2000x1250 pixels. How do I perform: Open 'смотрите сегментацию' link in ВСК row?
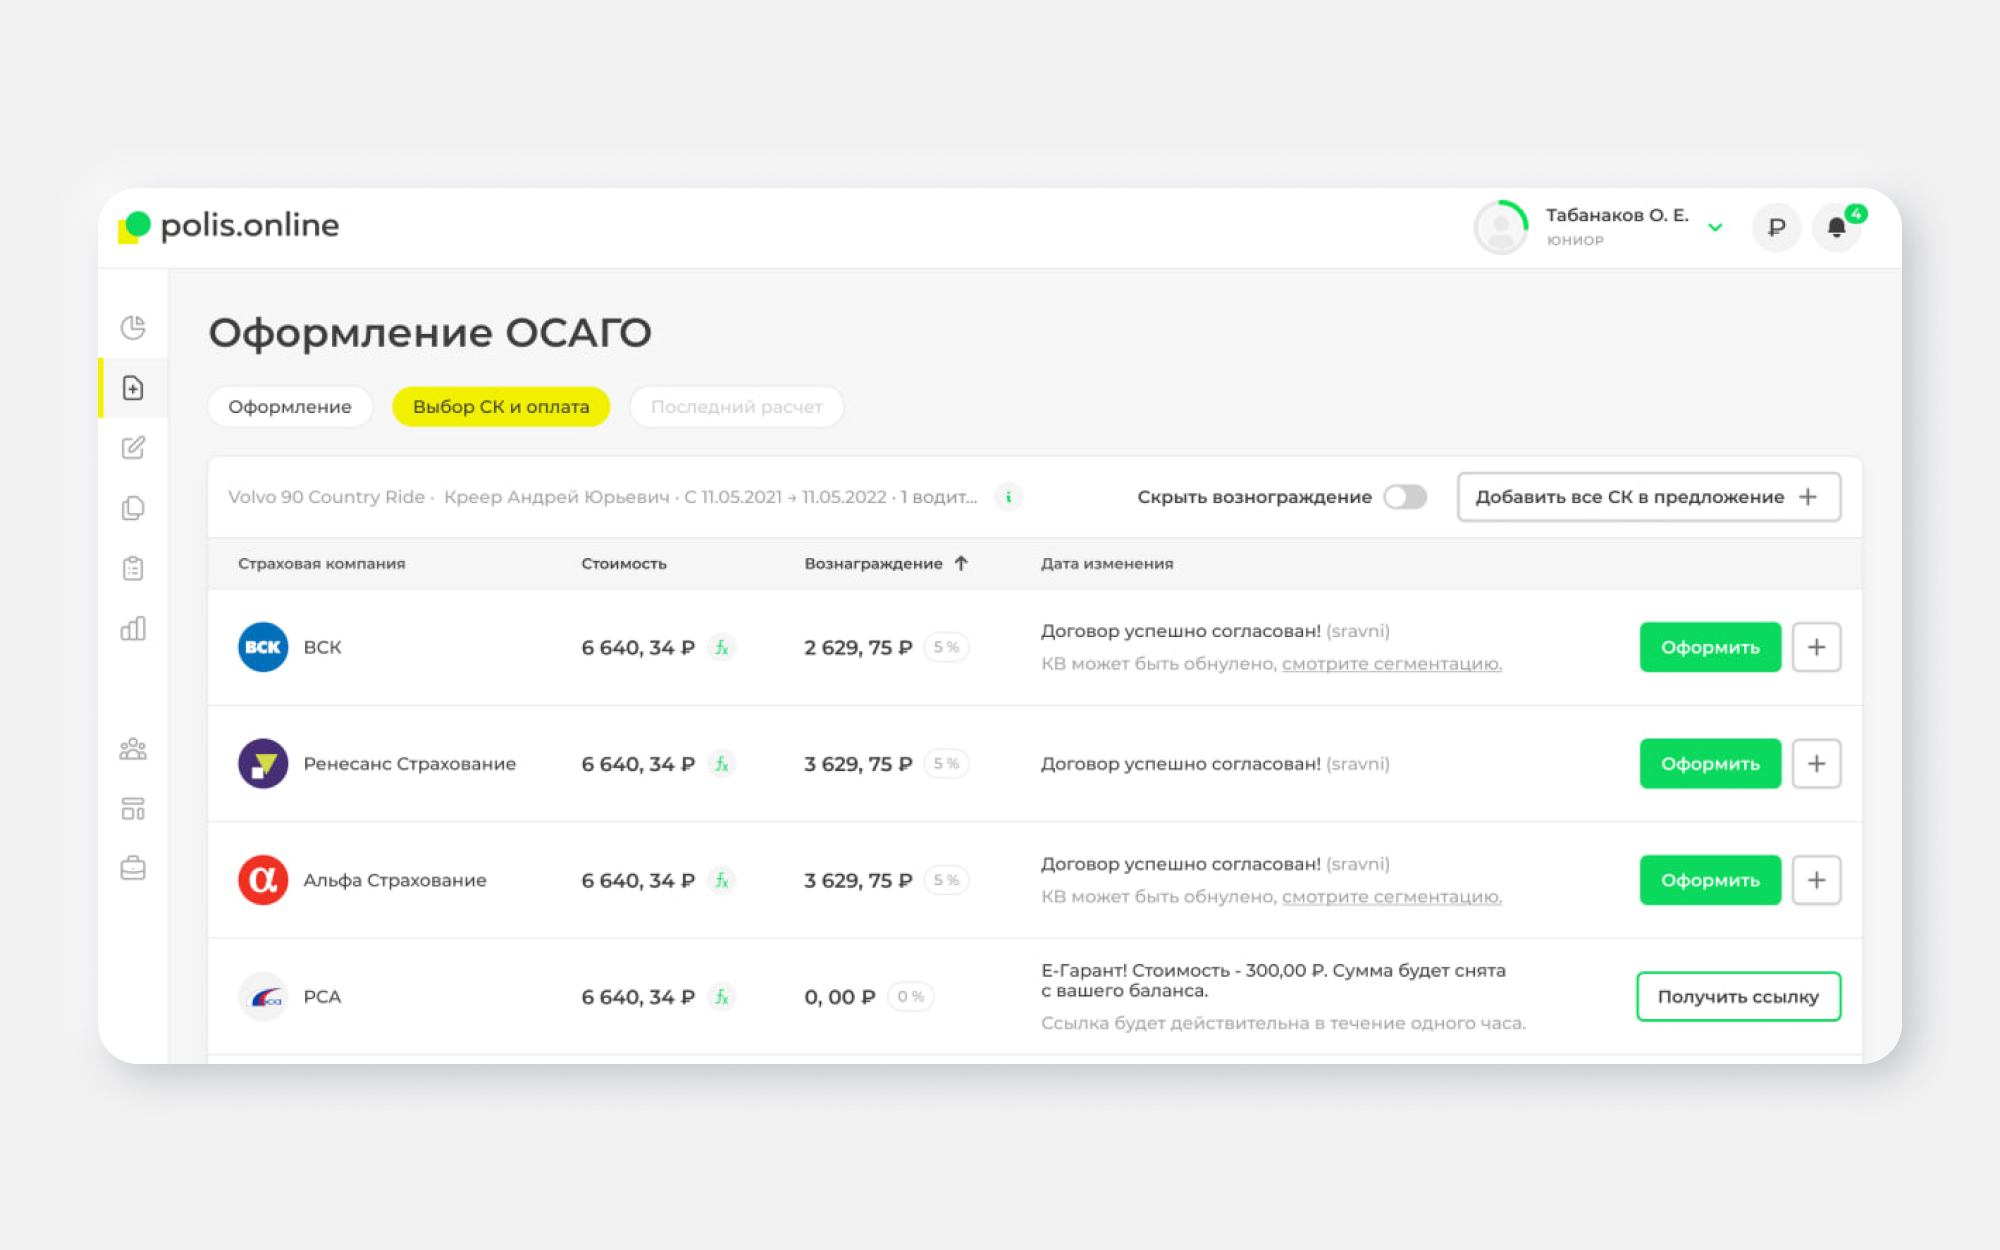(1391, 663)
